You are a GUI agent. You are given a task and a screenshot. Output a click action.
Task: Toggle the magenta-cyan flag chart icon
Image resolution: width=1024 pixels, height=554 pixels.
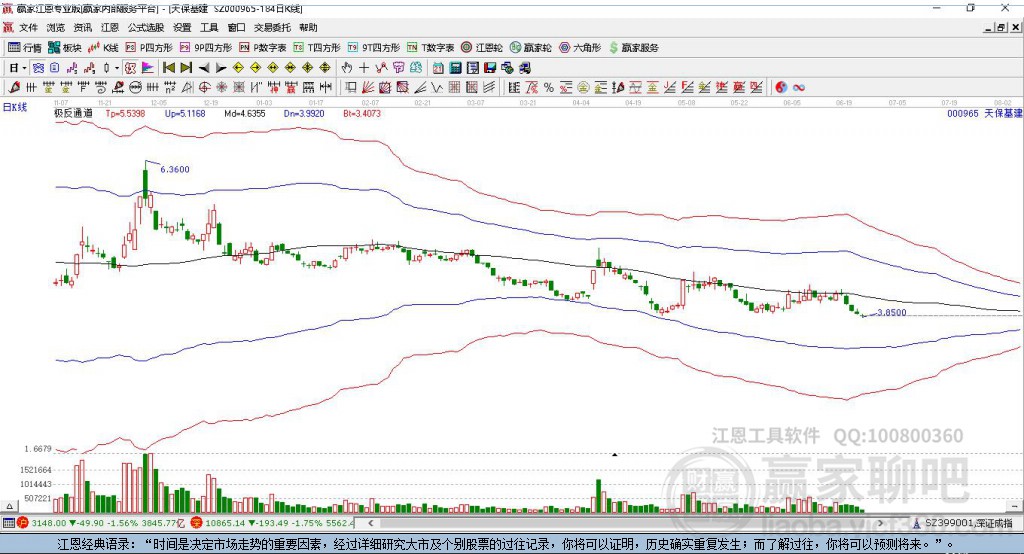tap(148, 68)
